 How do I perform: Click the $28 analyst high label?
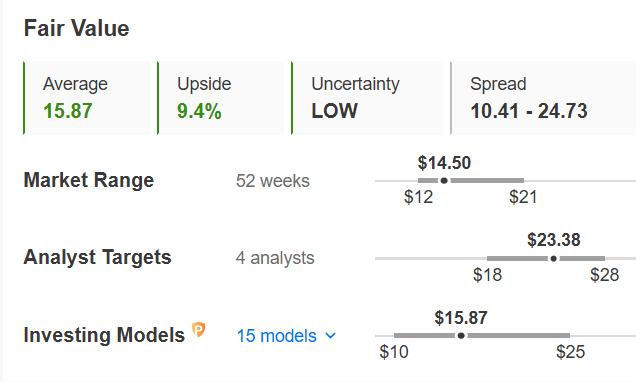point(604,275)
